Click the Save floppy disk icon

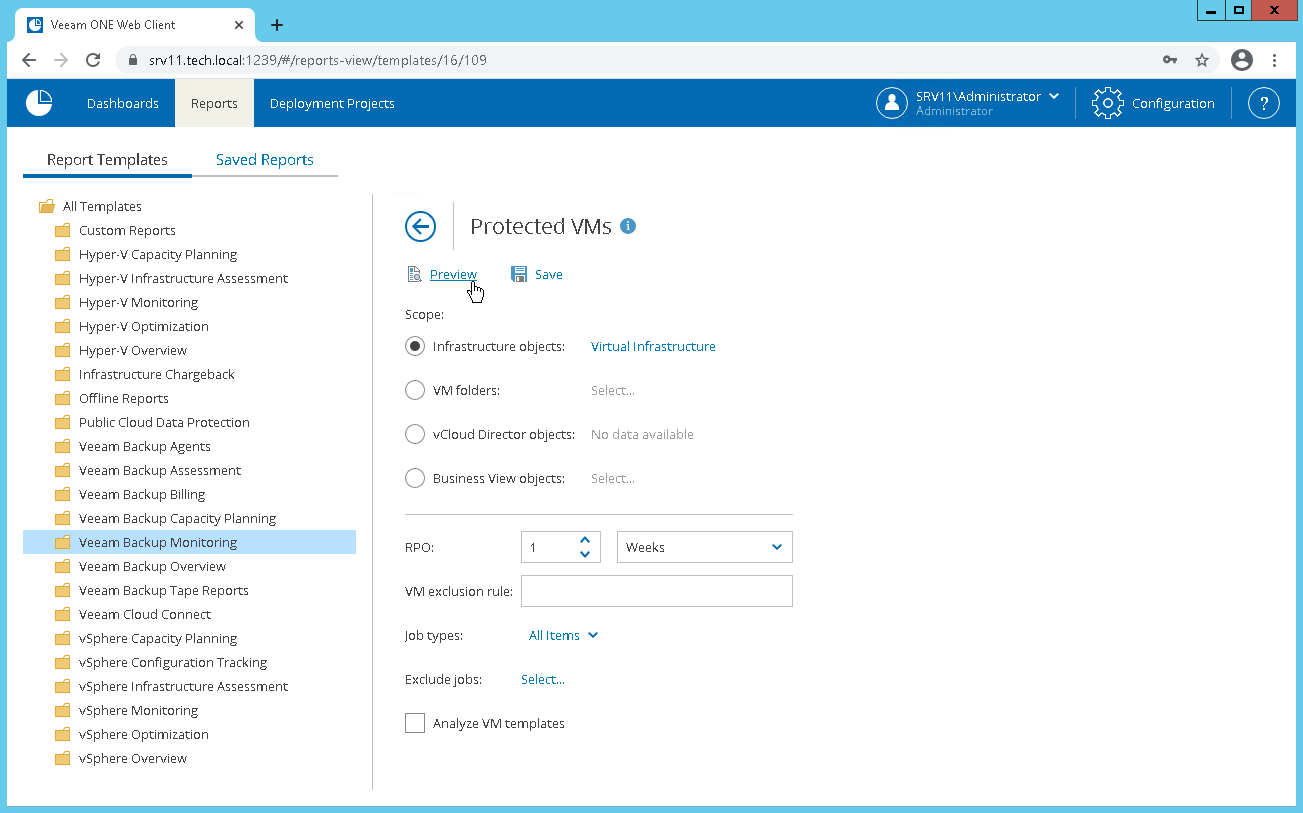519,274
